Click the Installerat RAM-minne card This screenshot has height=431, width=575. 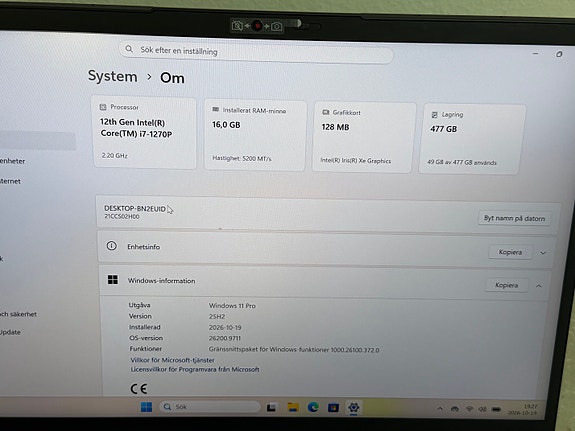255,135
